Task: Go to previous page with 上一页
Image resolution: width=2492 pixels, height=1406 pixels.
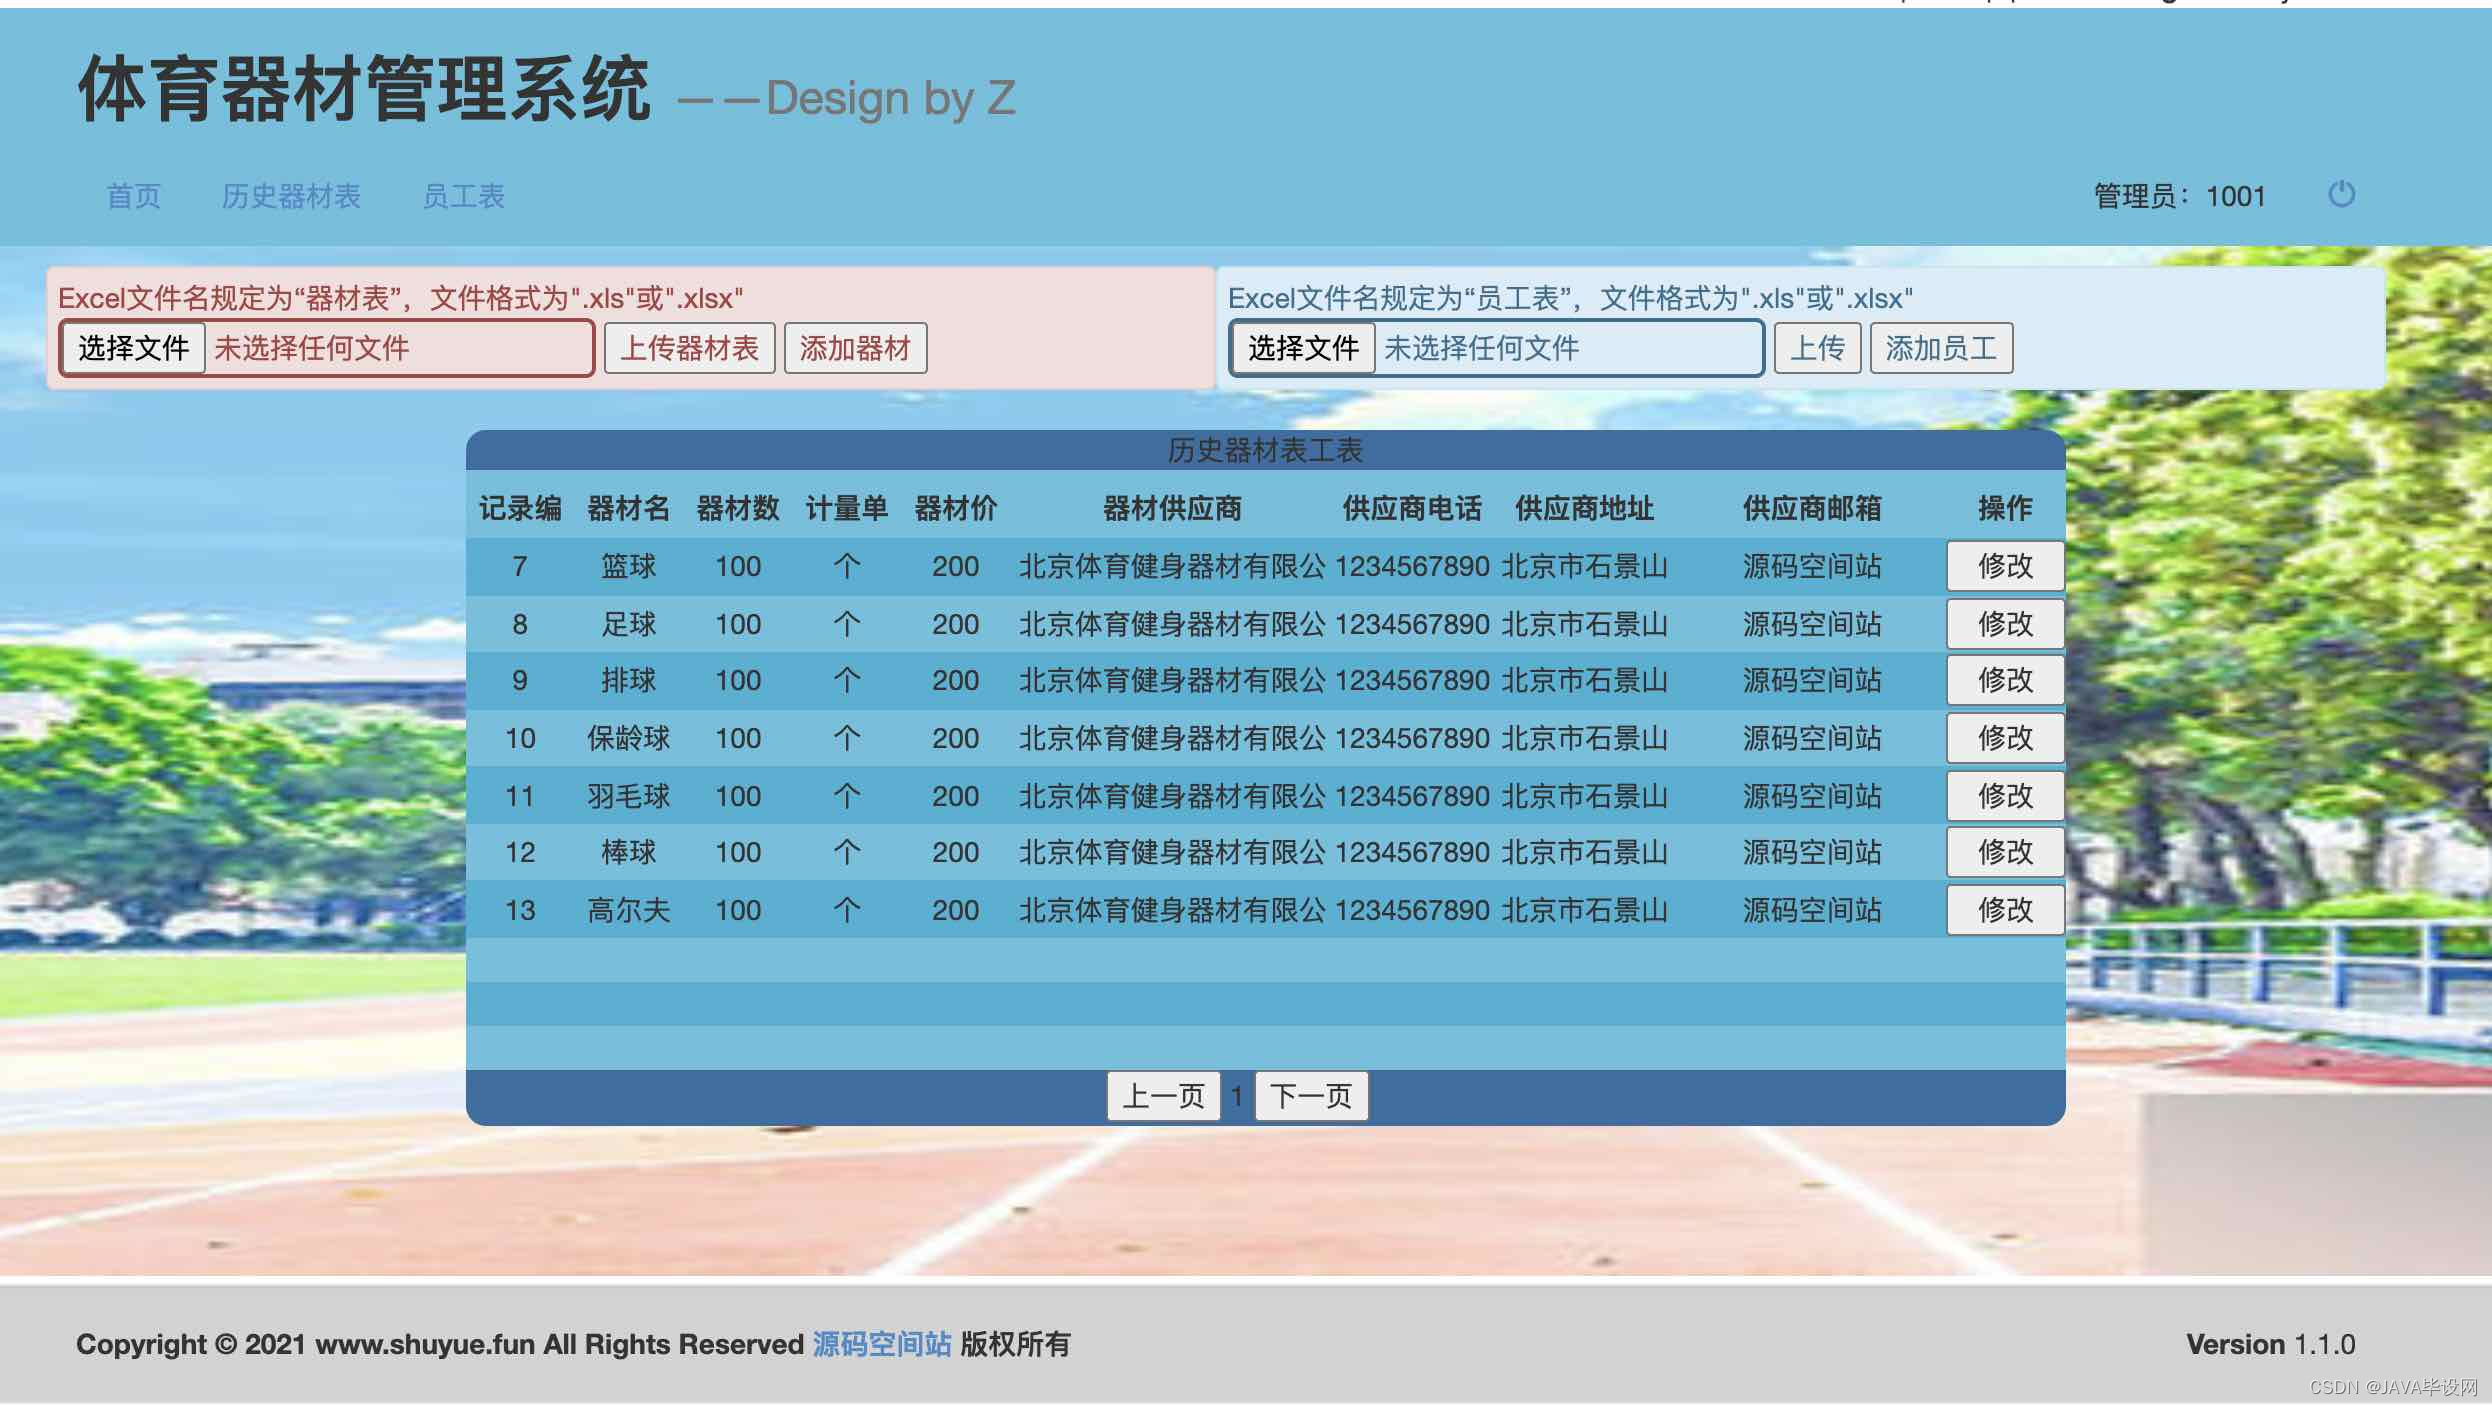Action: [x=1163, y=1096]
